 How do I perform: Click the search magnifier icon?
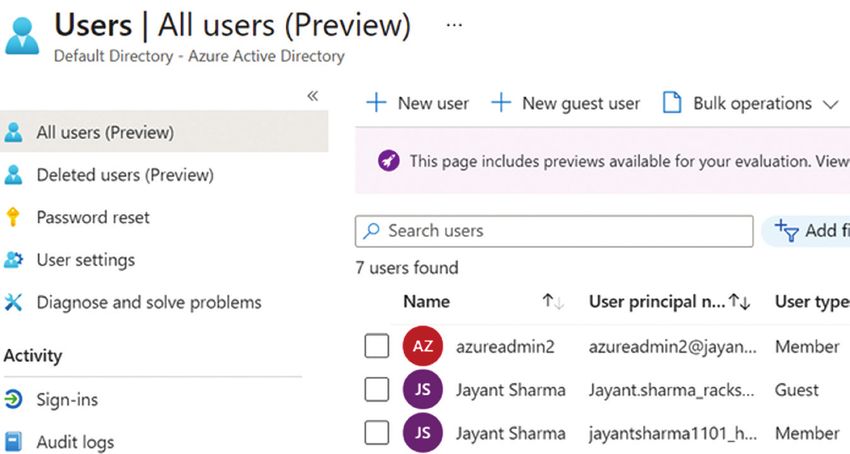(371, 231)
